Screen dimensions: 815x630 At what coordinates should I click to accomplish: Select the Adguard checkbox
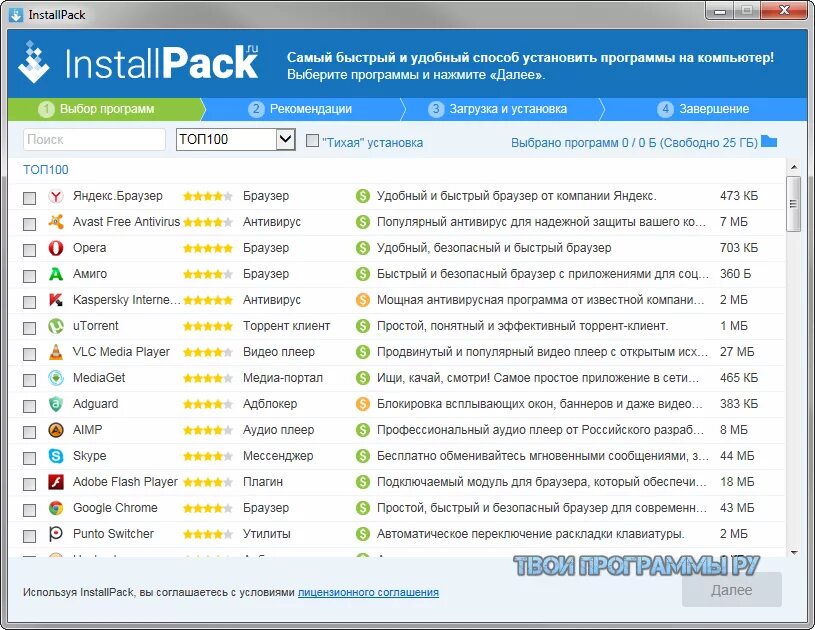click(x=30, y=406)
